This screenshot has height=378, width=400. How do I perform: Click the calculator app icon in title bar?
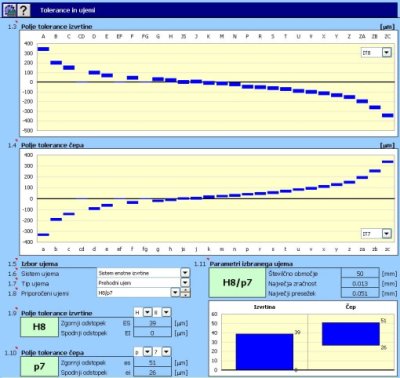10,10
